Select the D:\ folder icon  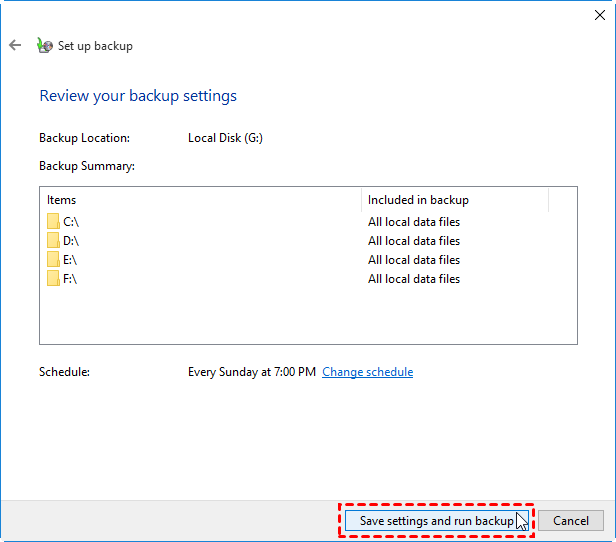coord(53,240)
